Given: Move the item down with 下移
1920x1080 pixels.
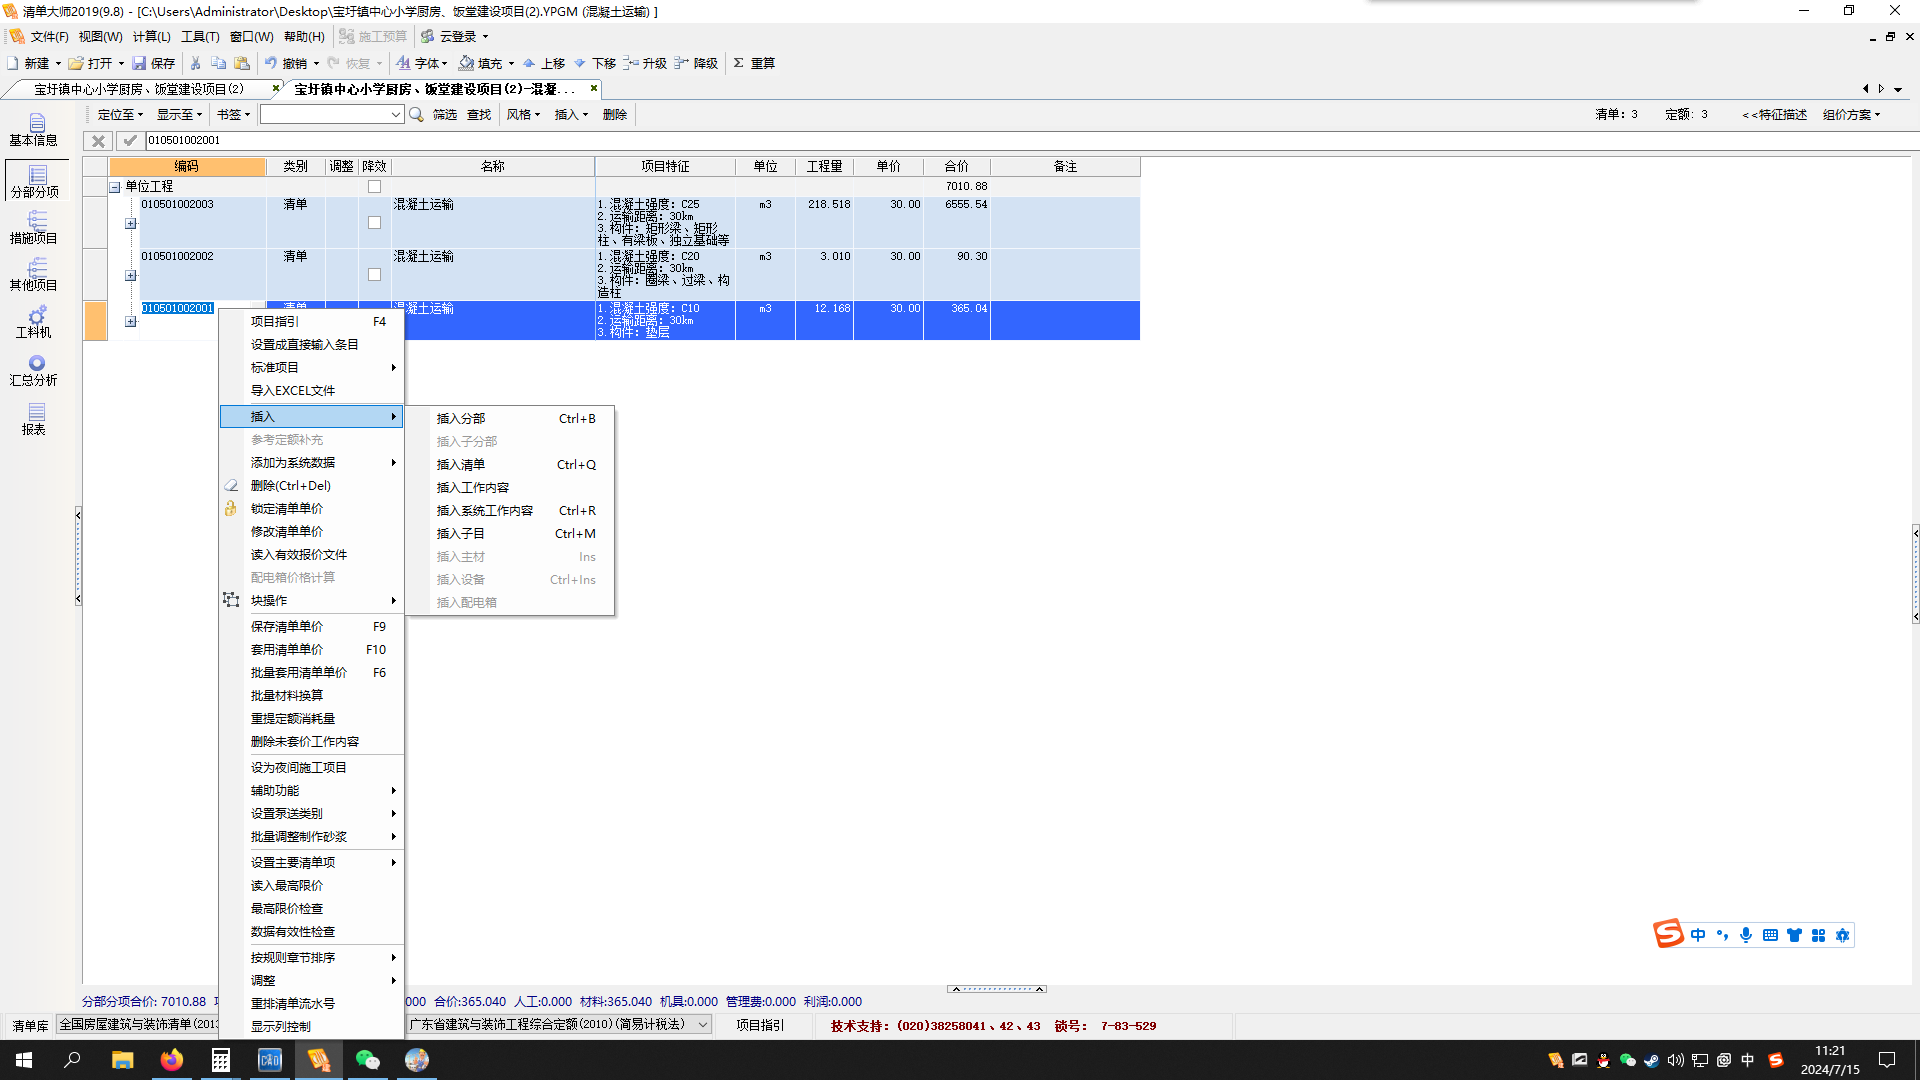Looking at the screenshot, I should pyautogui.click(x=595, y=63).
